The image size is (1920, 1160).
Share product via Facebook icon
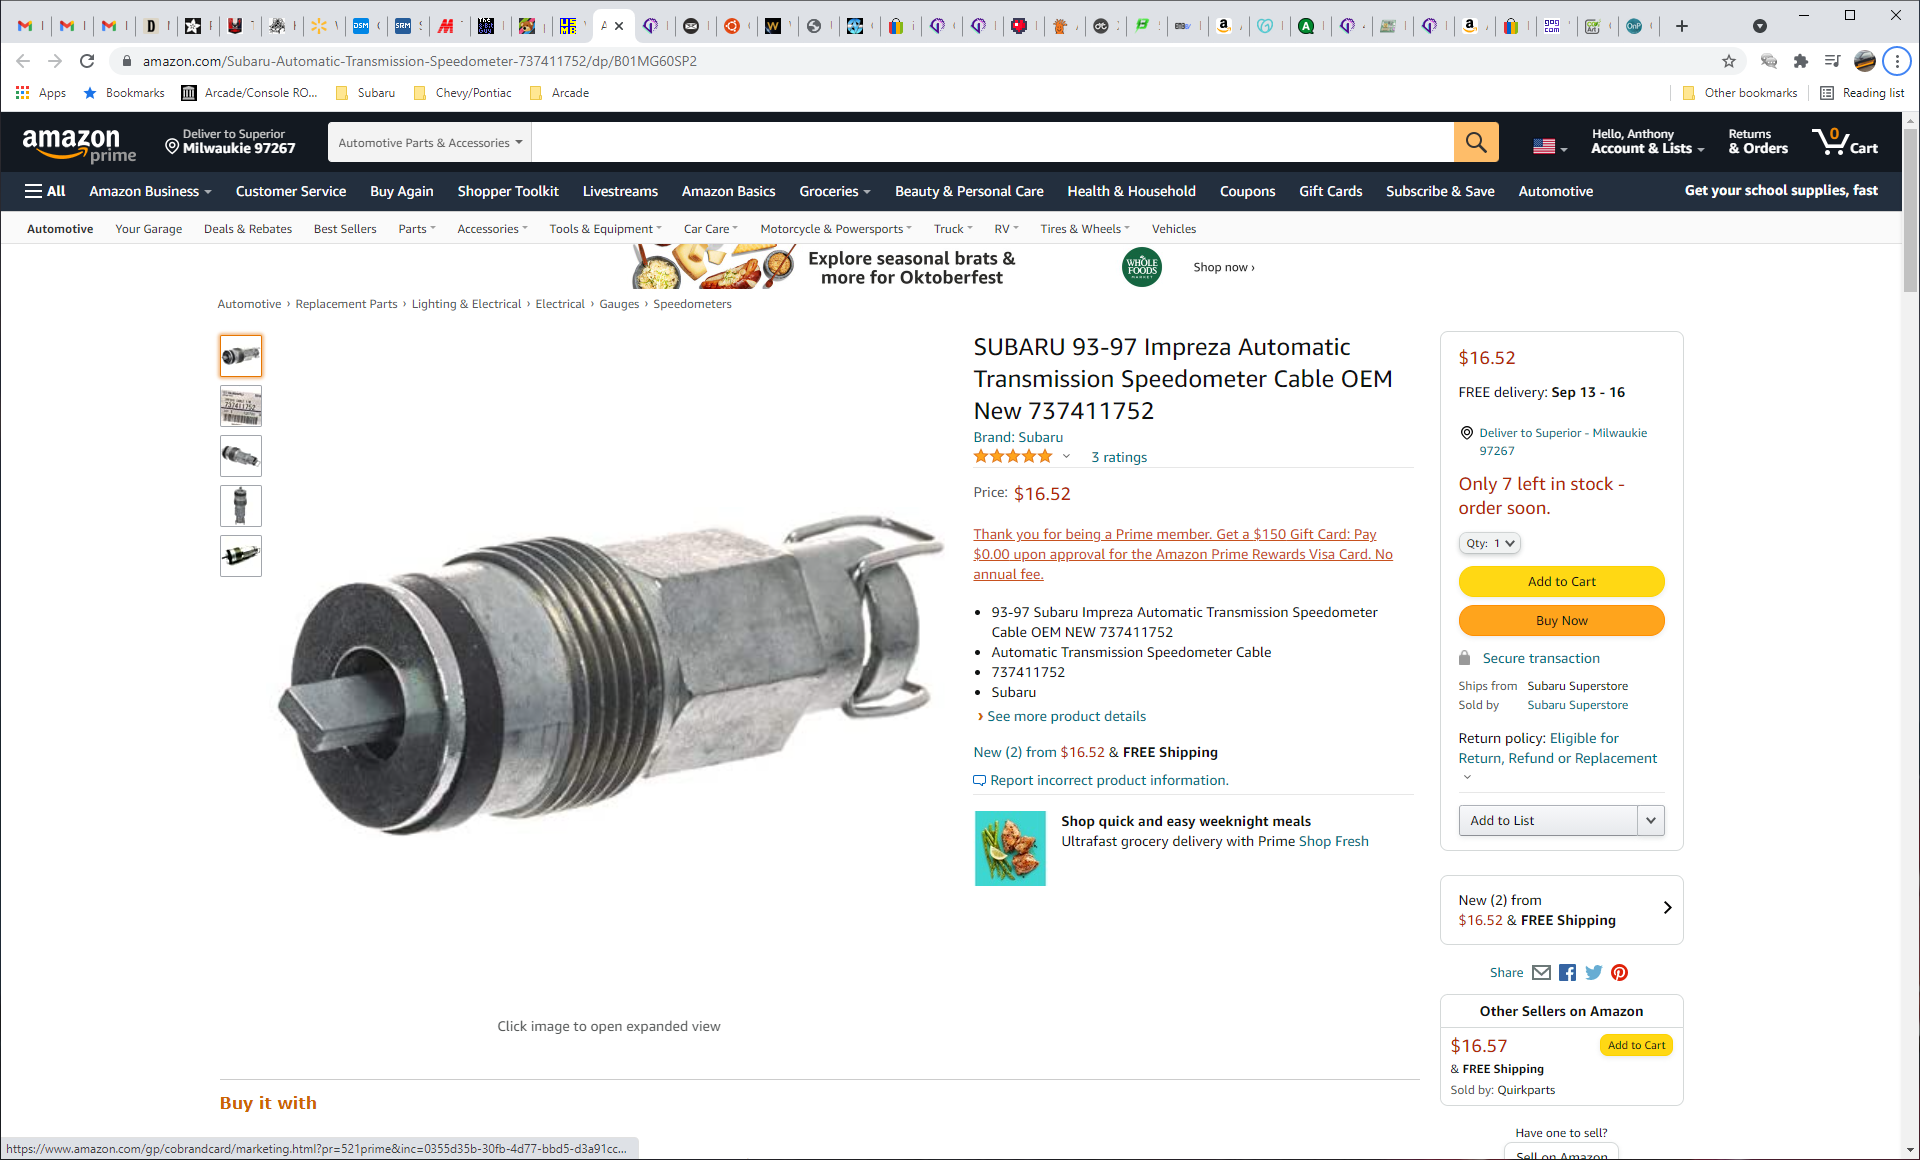tap(1567, 972)
